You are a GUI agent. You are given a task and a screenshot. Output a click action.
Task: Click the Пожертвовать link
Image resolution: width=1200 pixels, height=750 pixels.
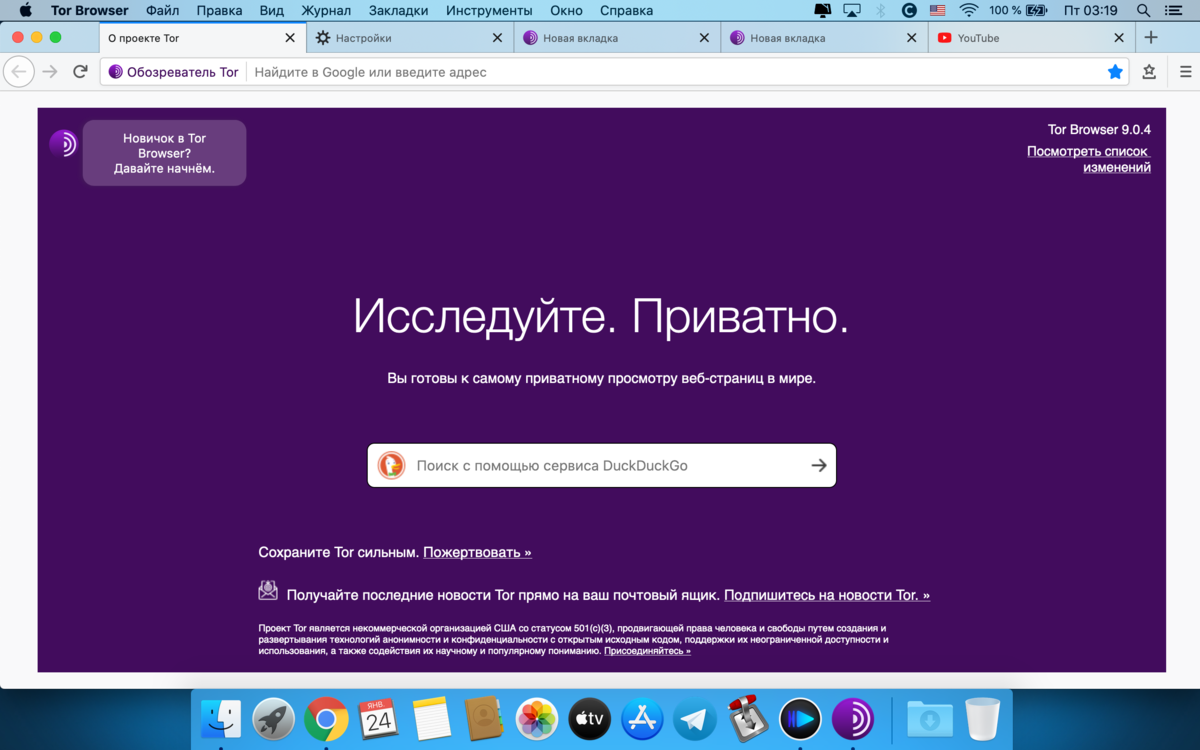coord(477,552)
